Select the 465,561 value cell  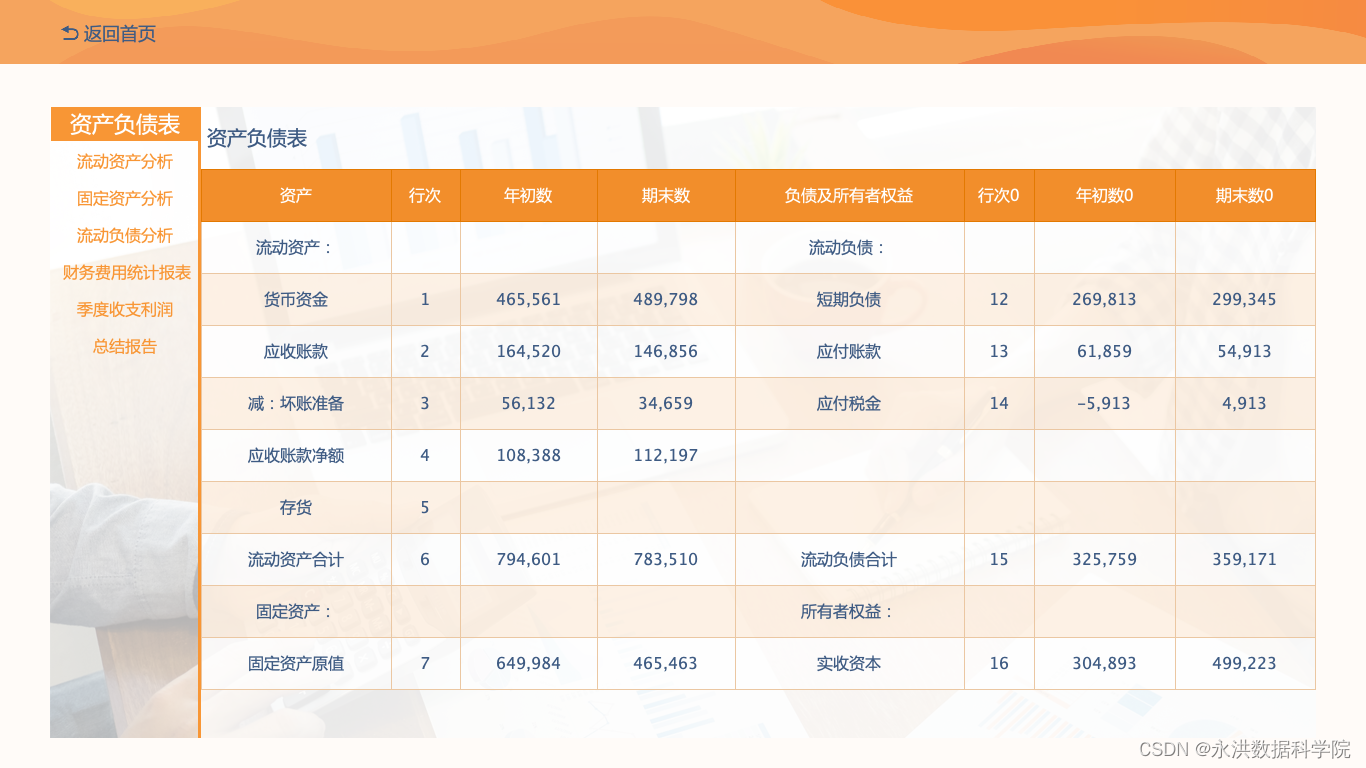click(x=528, y=299)
